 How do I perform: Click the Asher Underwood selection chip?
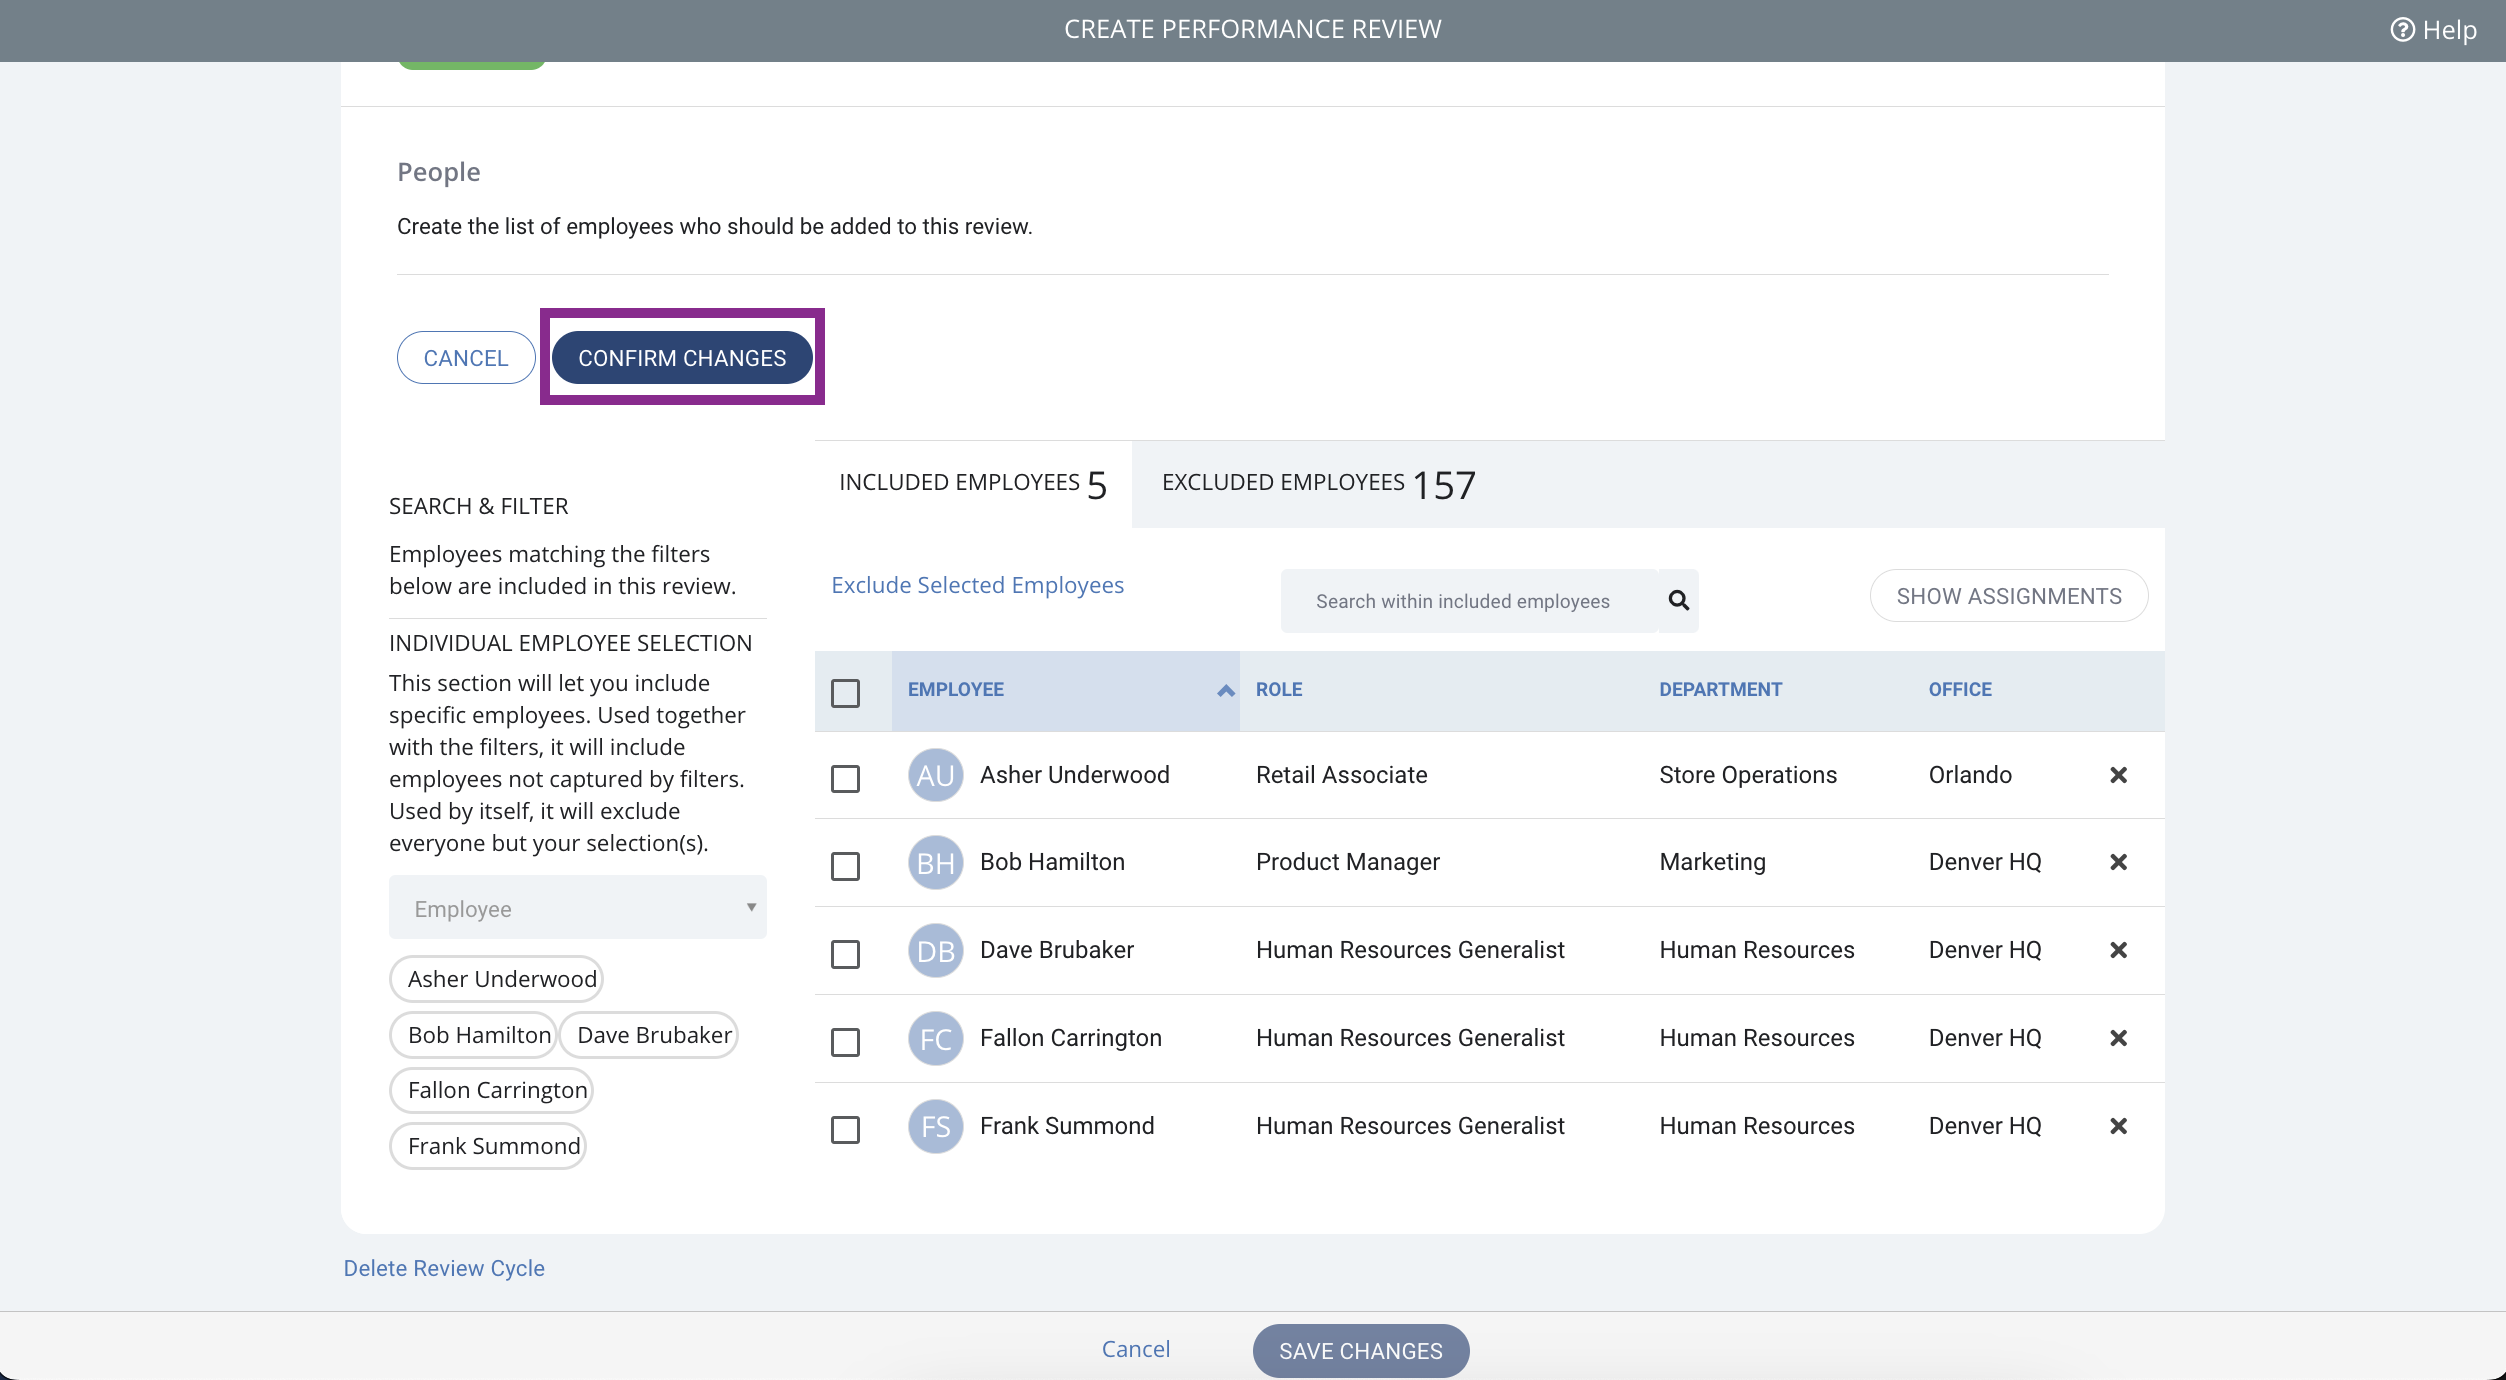coord(496,979)
